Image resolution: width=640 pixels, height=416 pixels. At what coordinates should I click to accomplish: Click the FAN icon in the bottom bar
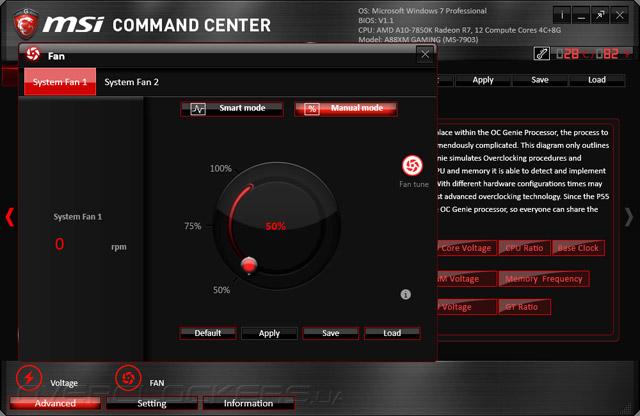(x=128, y=378)
